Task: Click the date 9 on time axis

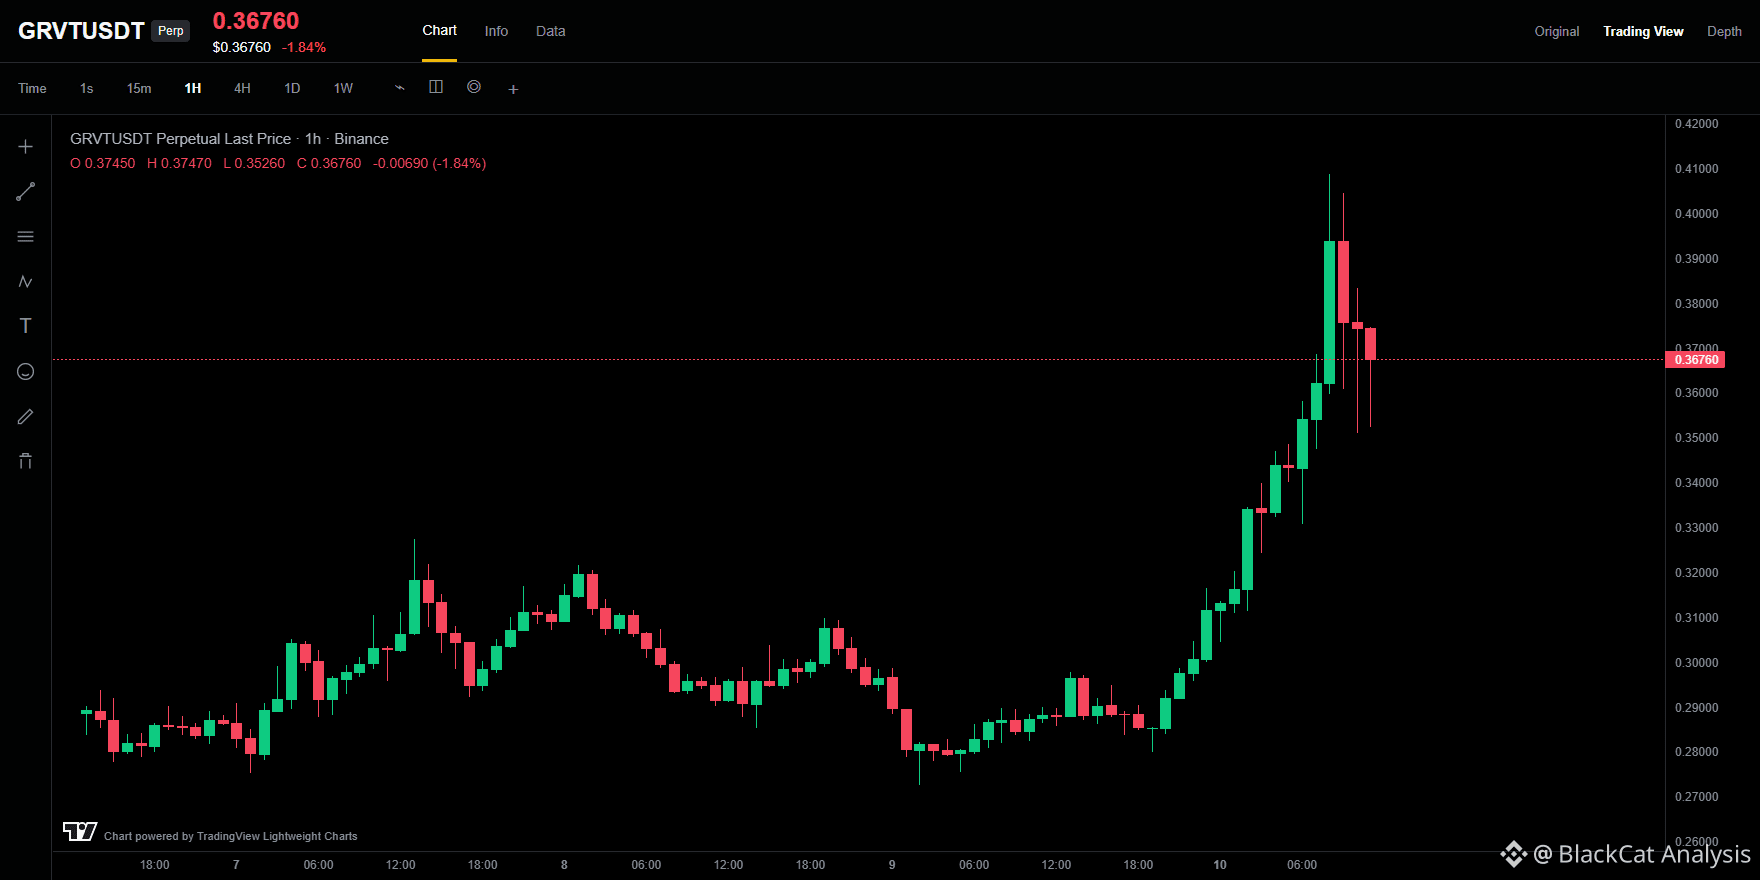Action: 892,865
